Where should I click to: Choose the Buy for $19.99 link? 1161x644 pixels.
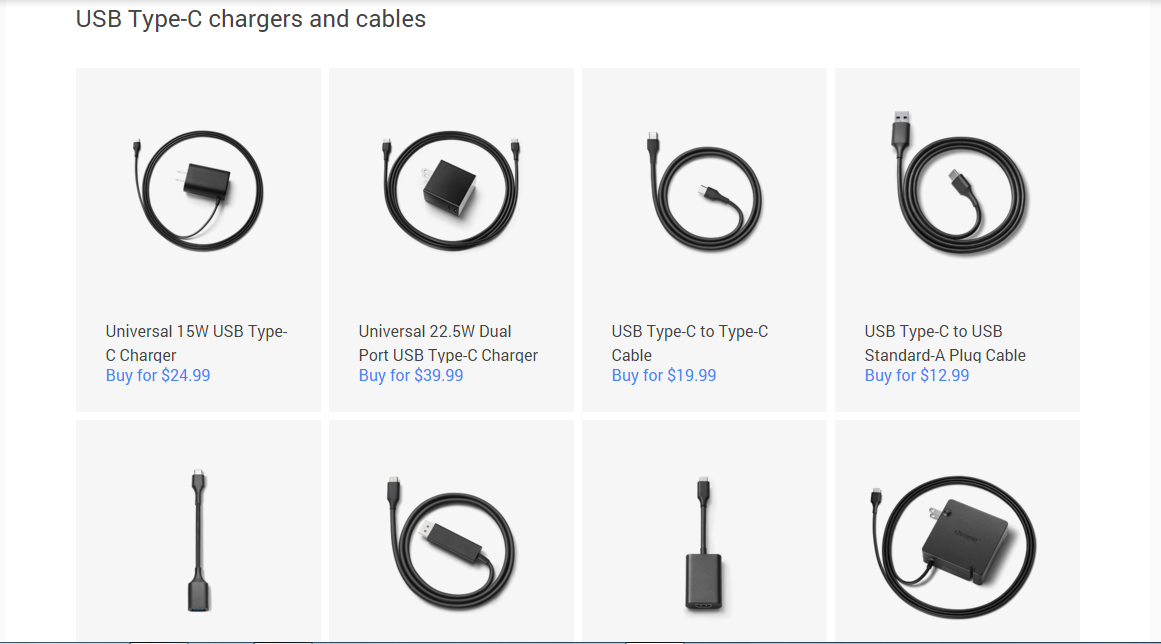tap(664, 376)
